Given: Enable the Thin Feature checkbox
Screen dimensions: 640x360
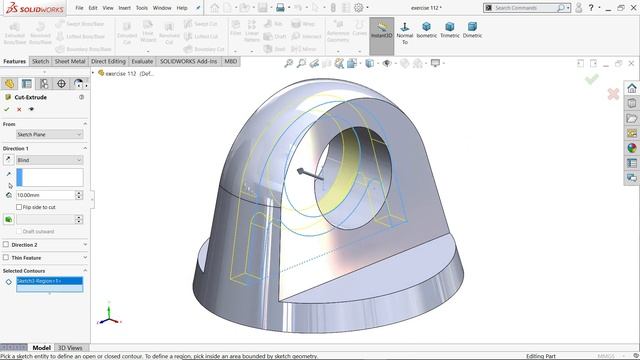Looking at the screenshot, I should (6, 258).
